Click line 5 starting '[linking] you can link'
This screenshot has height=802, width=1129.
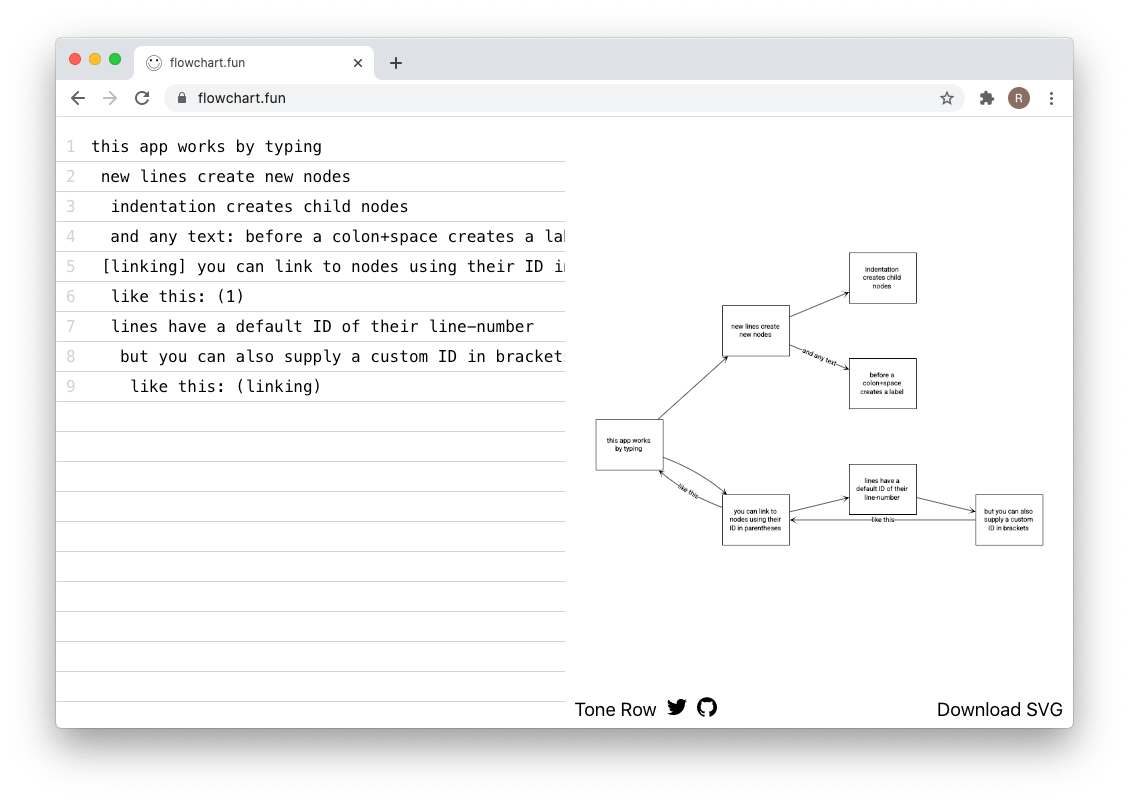pos(333,266)
